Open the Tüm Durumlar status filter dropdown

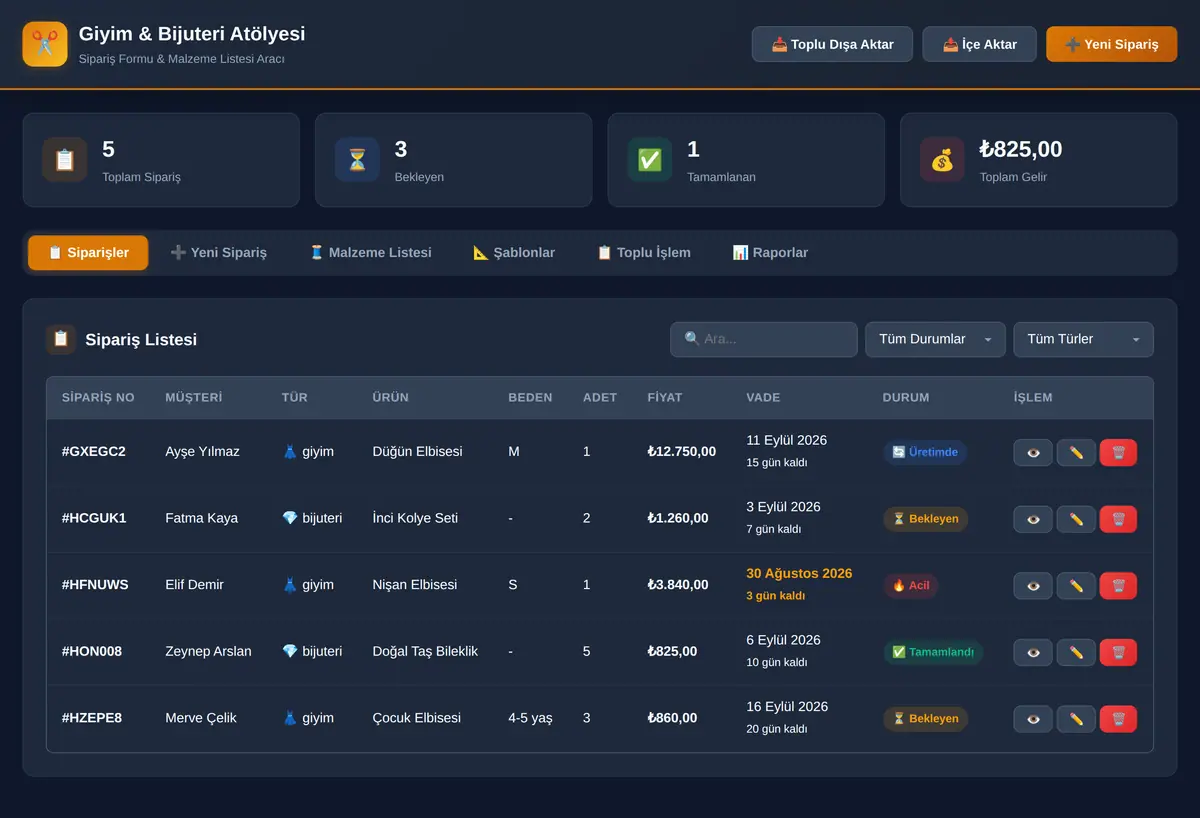(x=935, y=339)
